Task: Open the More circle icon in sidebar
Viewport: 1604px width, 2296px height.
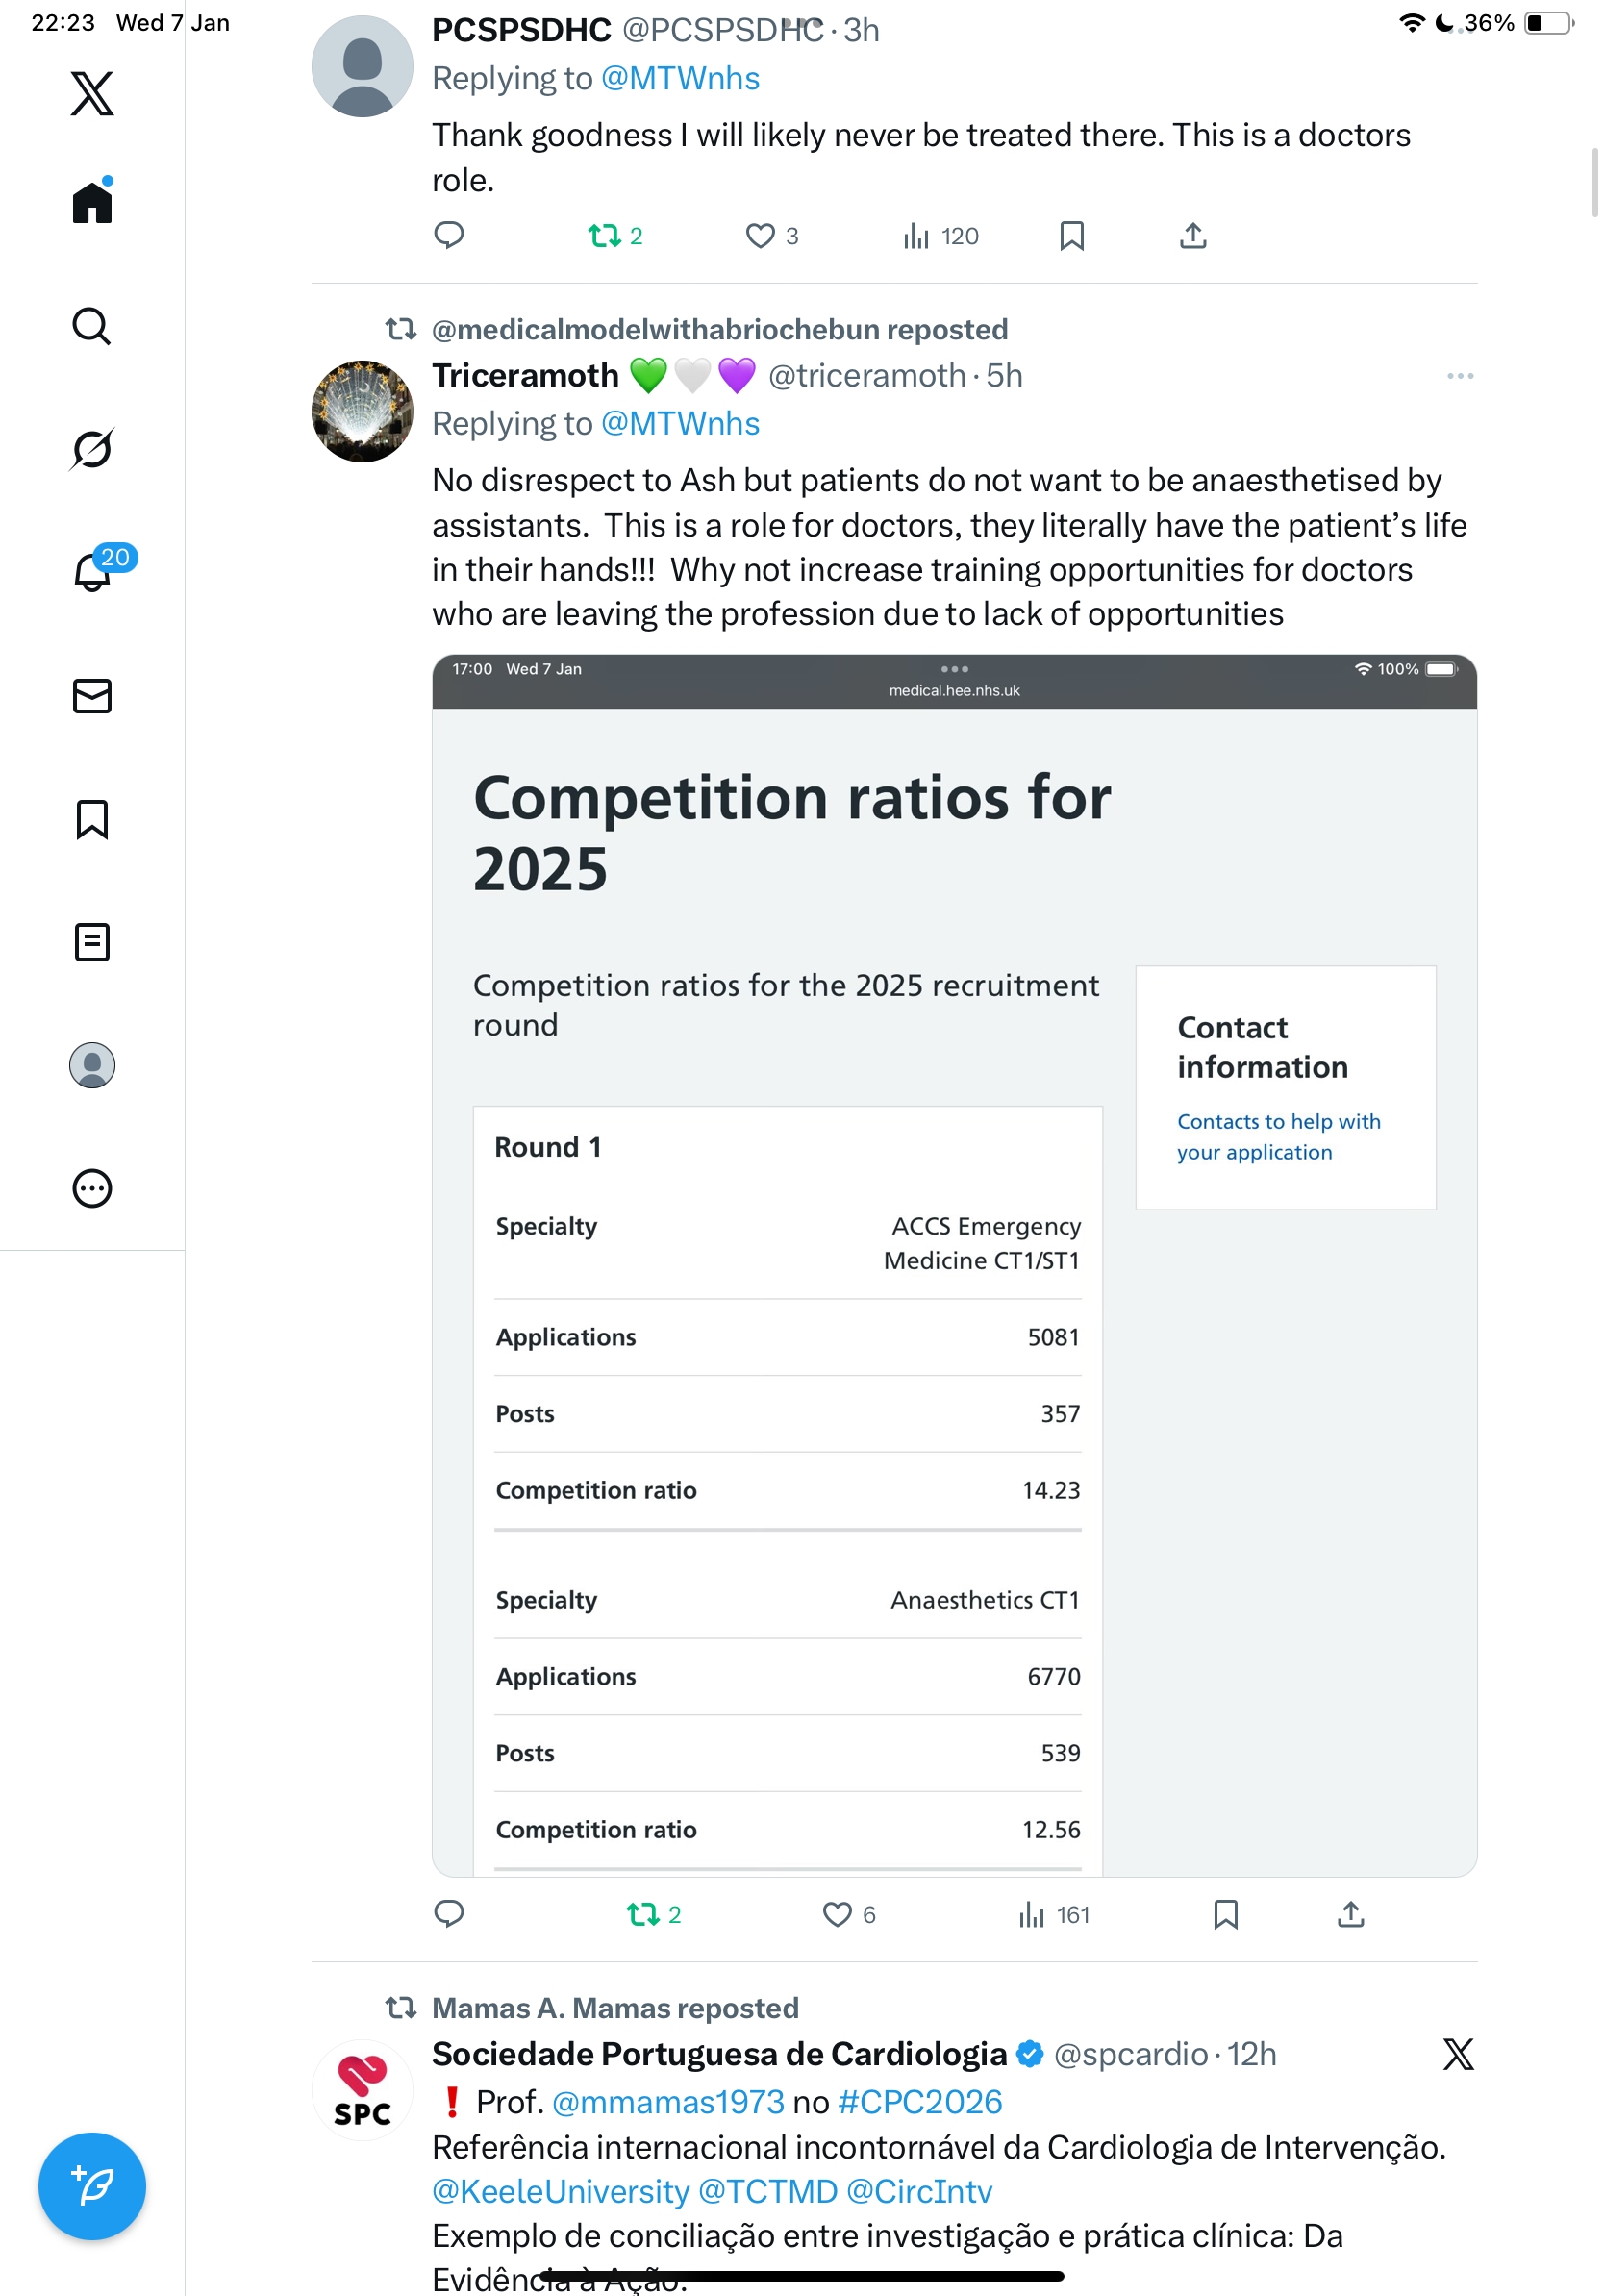Action: (92, 1188)
